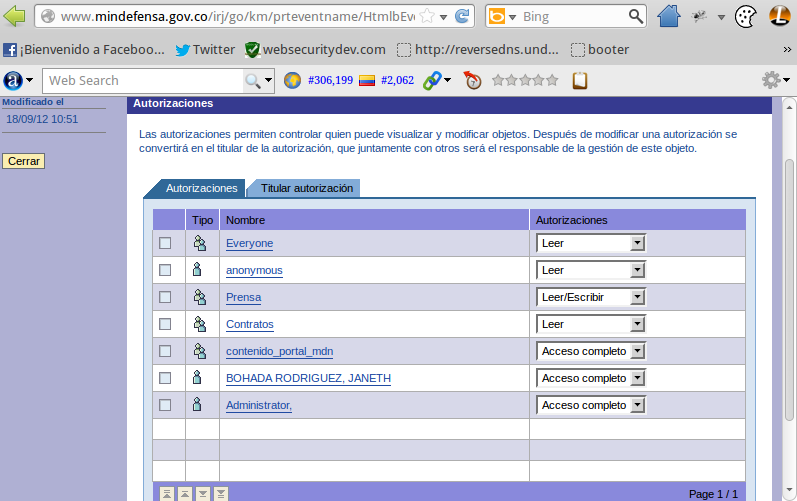Show more bookmarks chevron
The image size is (797, 501).
(x=787, y=50)
